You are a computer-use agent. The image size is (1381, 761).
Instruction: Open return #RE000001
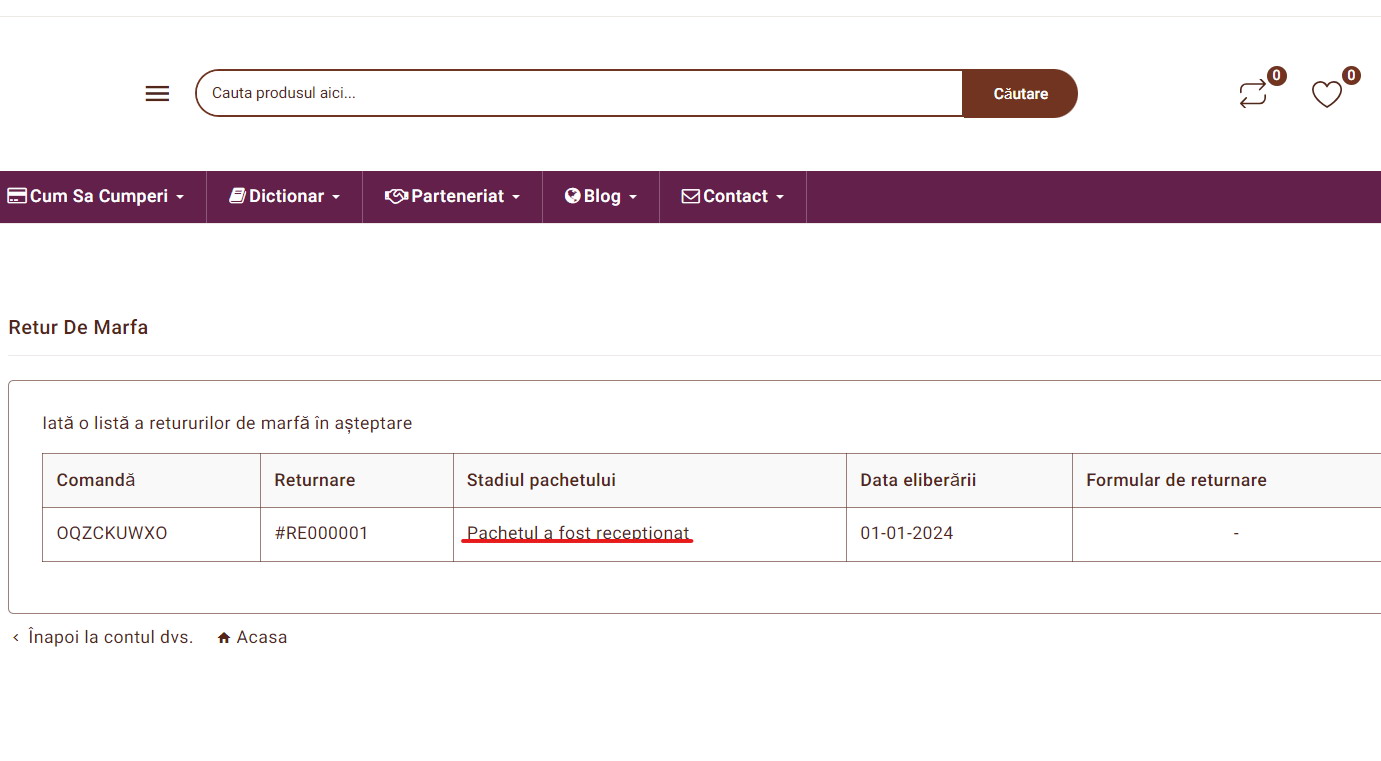pyautogui.click(x=321, y=533)
